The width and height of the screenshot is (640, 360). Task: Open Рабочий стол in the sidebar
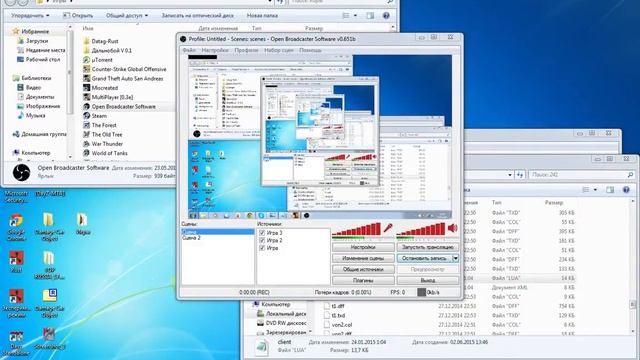pyautogui.click(x=38, y=60)
